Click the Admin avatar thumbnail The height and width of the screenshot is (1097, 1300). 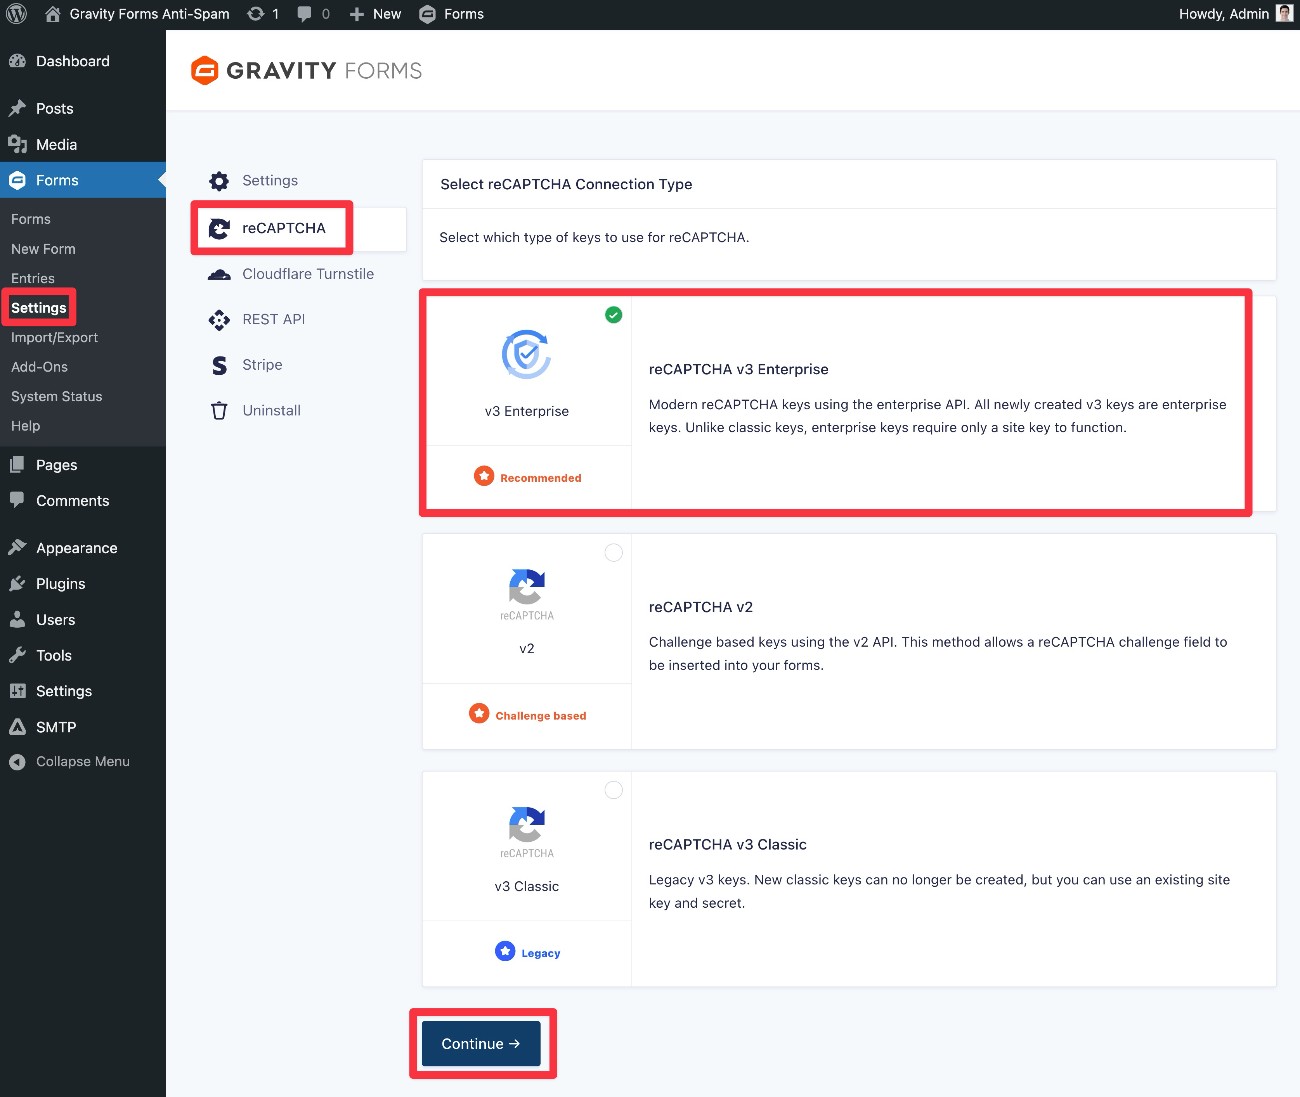(x=1284, y=14)
